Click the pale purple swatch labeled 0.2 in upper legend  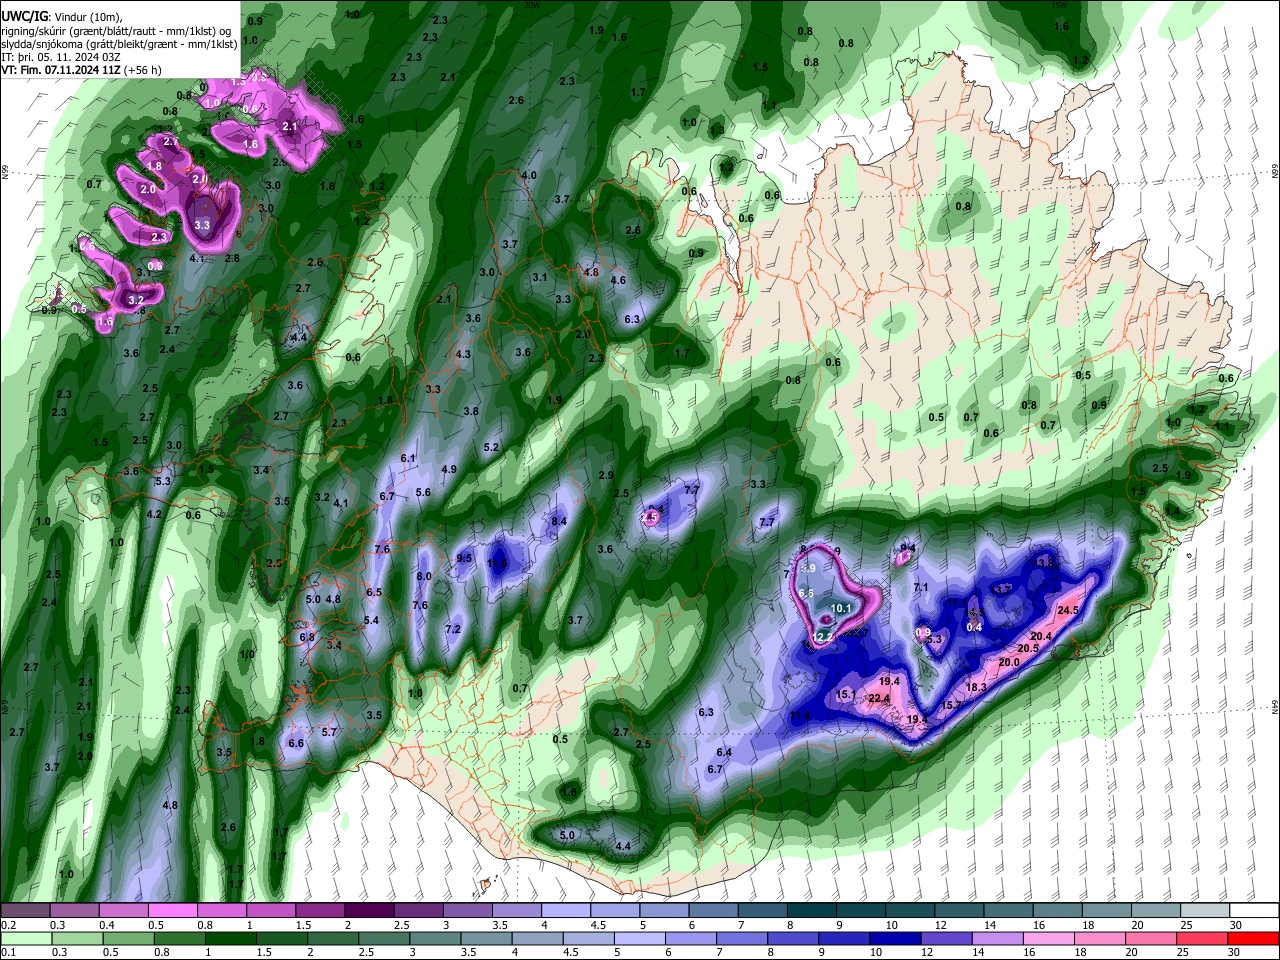pyautogui.click(x=26, y=911)
